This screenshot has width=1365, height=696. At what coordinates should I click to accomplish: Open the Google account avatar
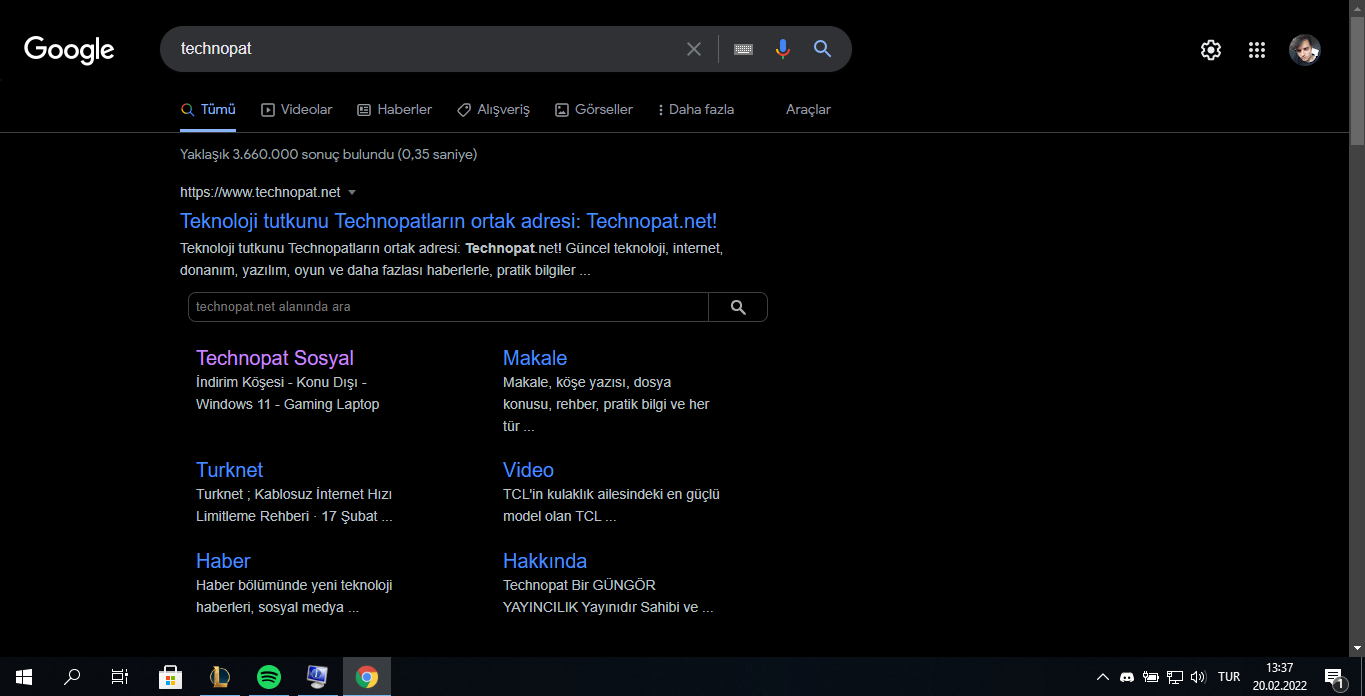(x=1305, y=50)
